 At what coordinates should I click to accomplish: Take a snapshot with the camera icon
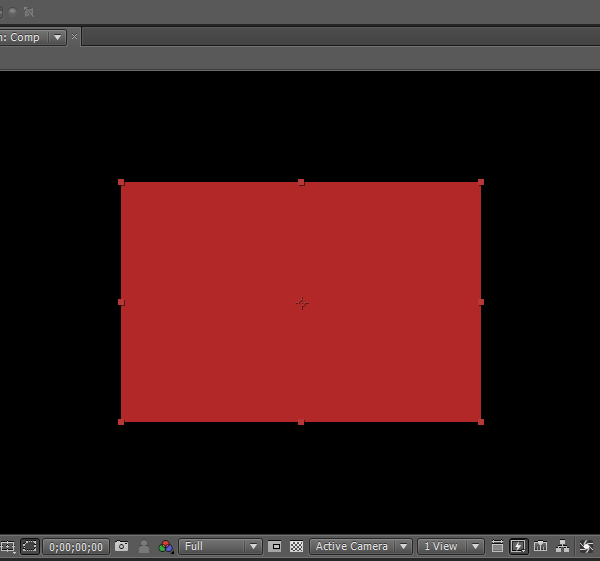click(x=122, y=546)
